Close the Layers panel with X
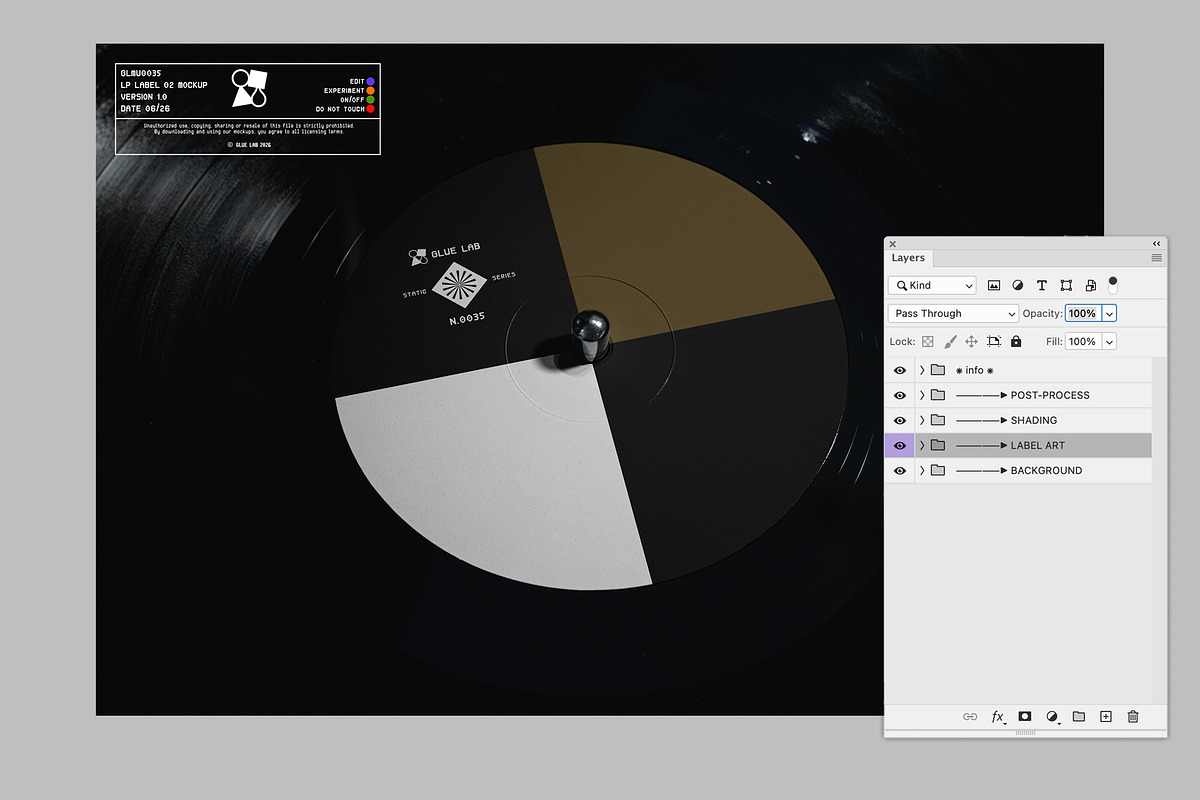The height and width of the screenshot is (800, 1200). pos(893,243)
